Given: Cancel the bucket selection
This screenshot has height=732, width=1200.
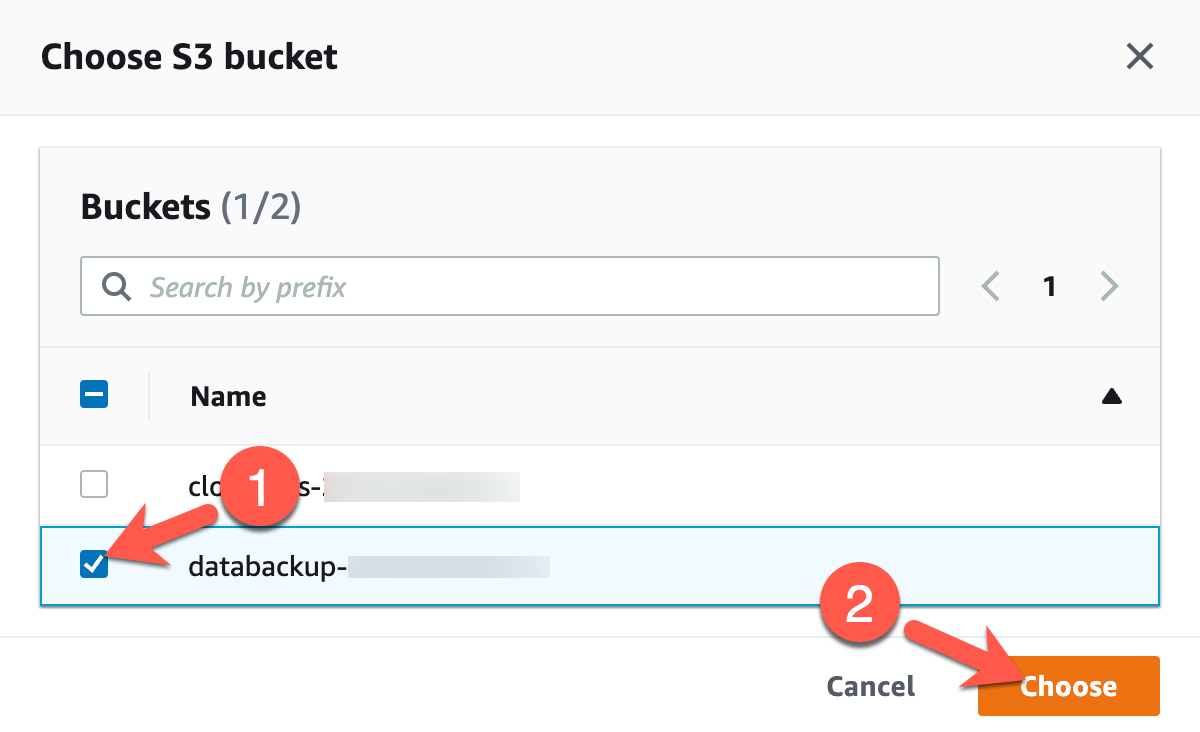Looking at the screenshot, I should (x=870, y=686).
